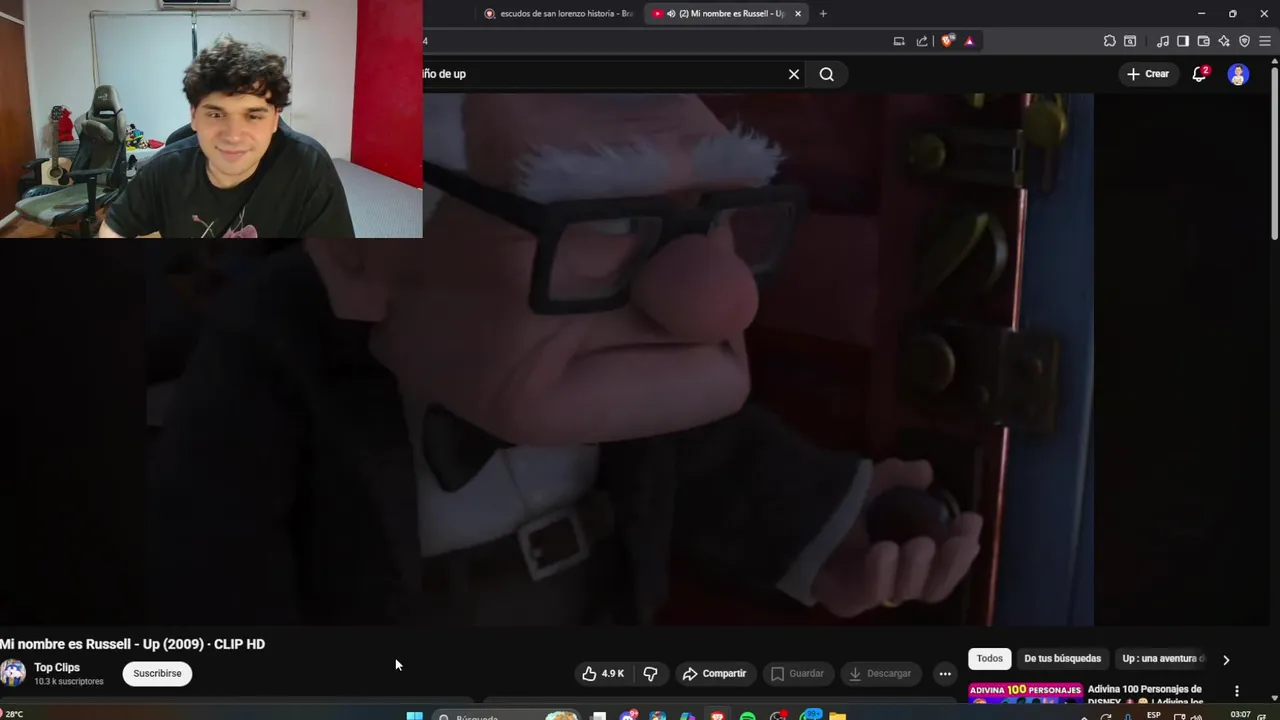
Task: Click the Compartir share button
Action: pyautogui.click(x=714, y=673)
